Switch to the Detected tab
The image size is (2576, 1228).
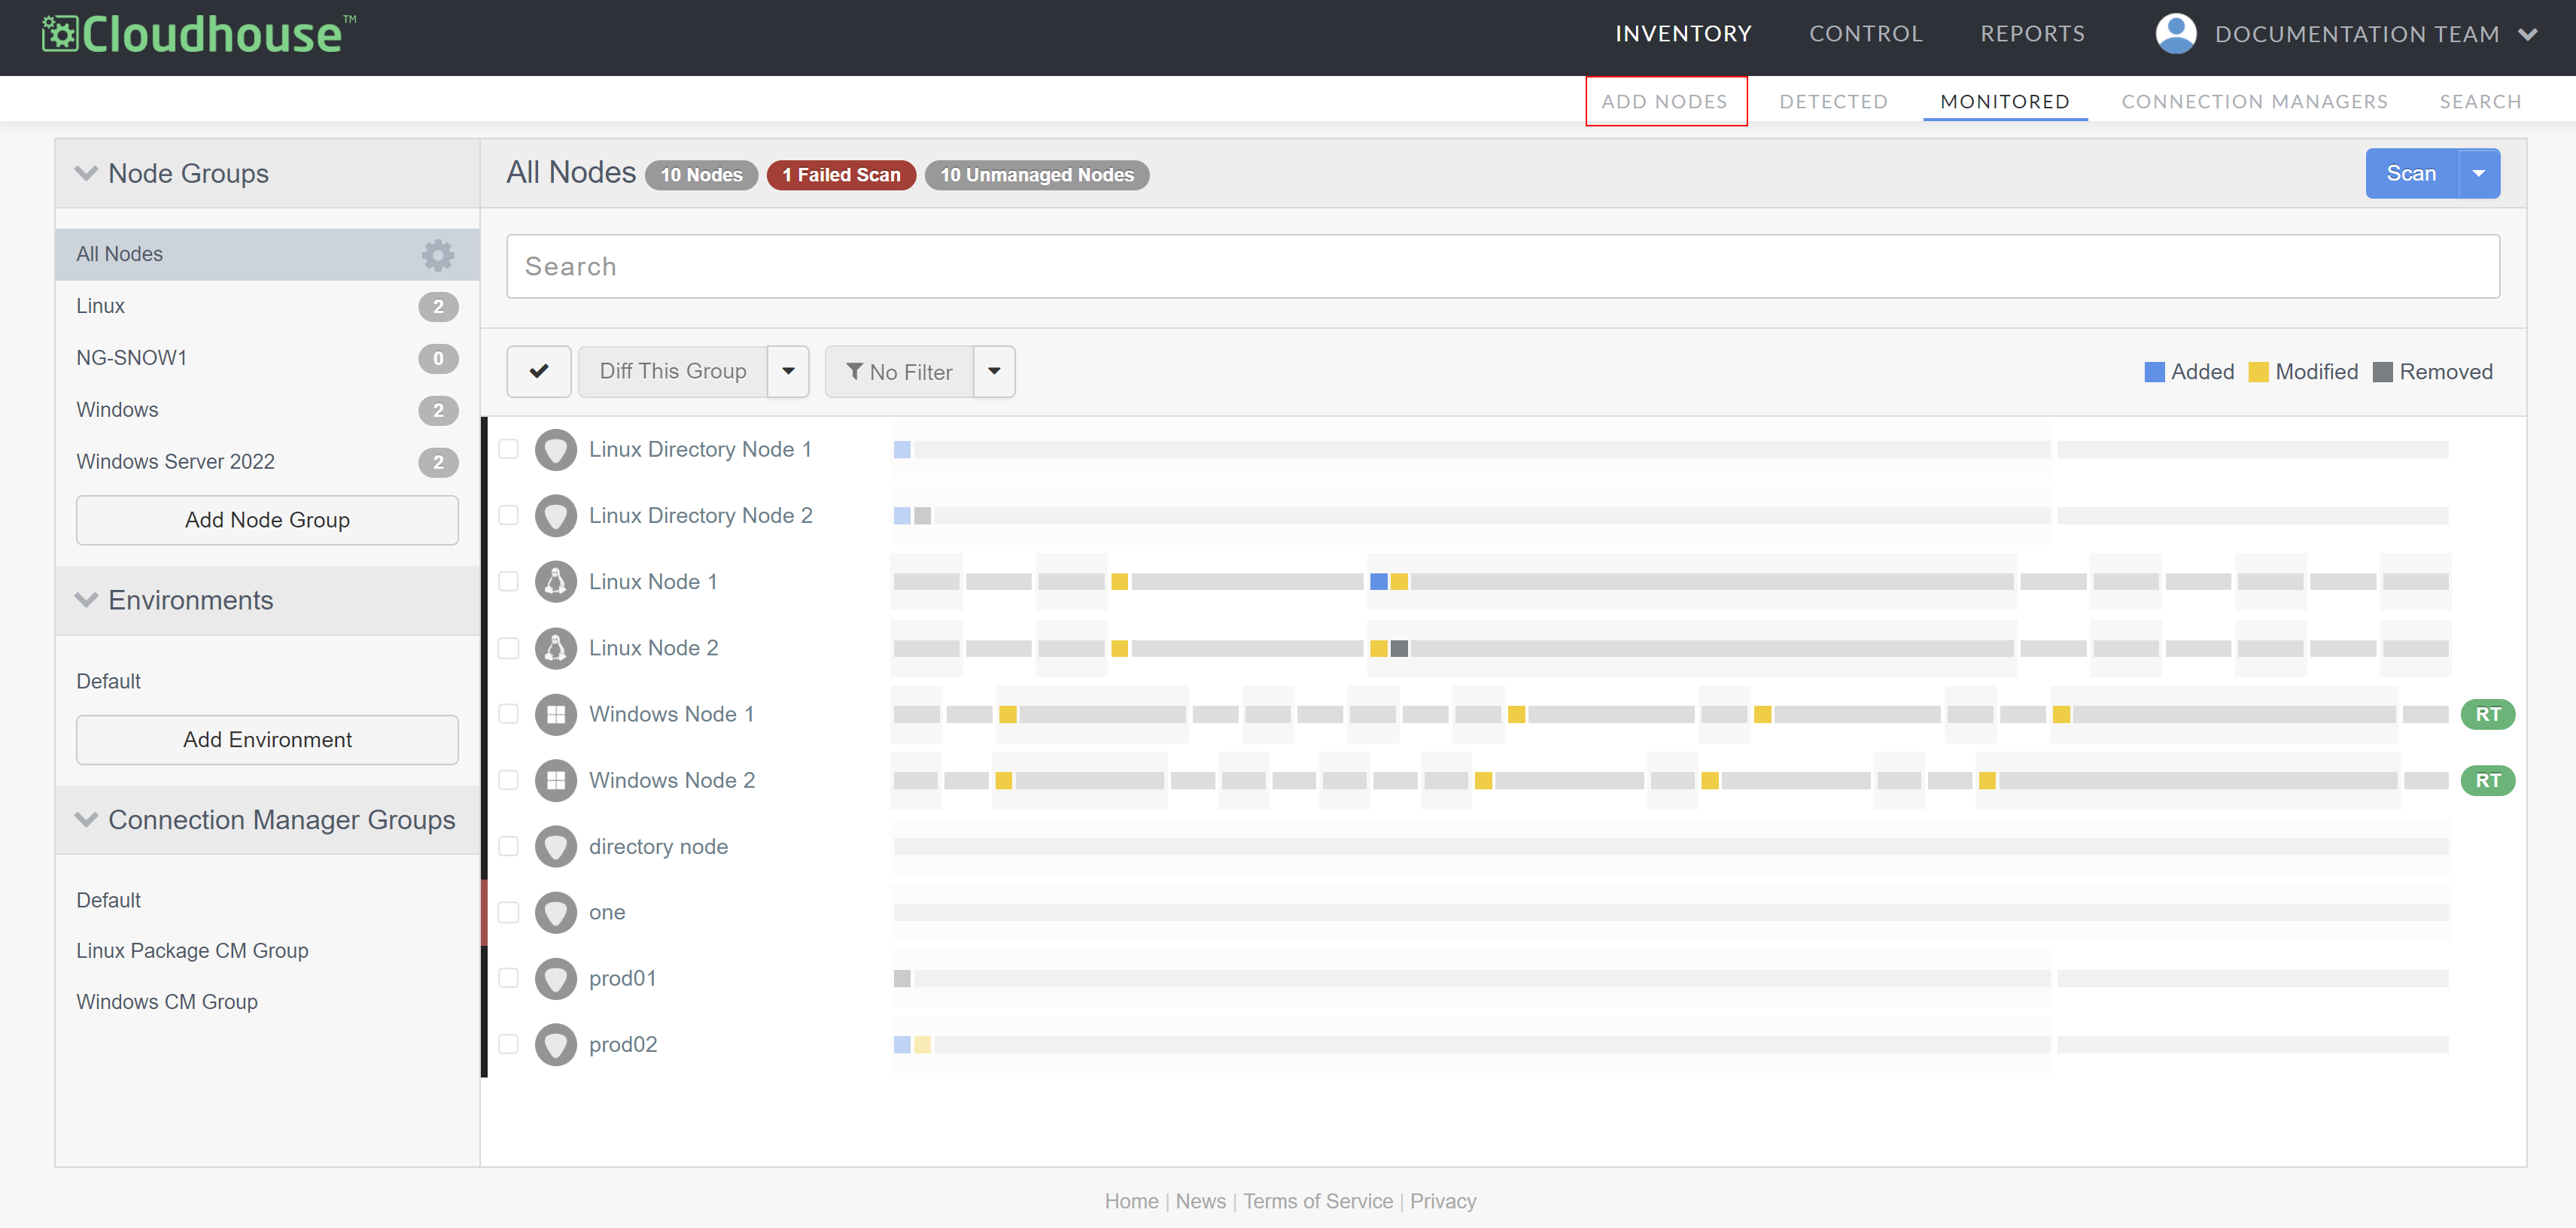click(x=1833, y=102)
